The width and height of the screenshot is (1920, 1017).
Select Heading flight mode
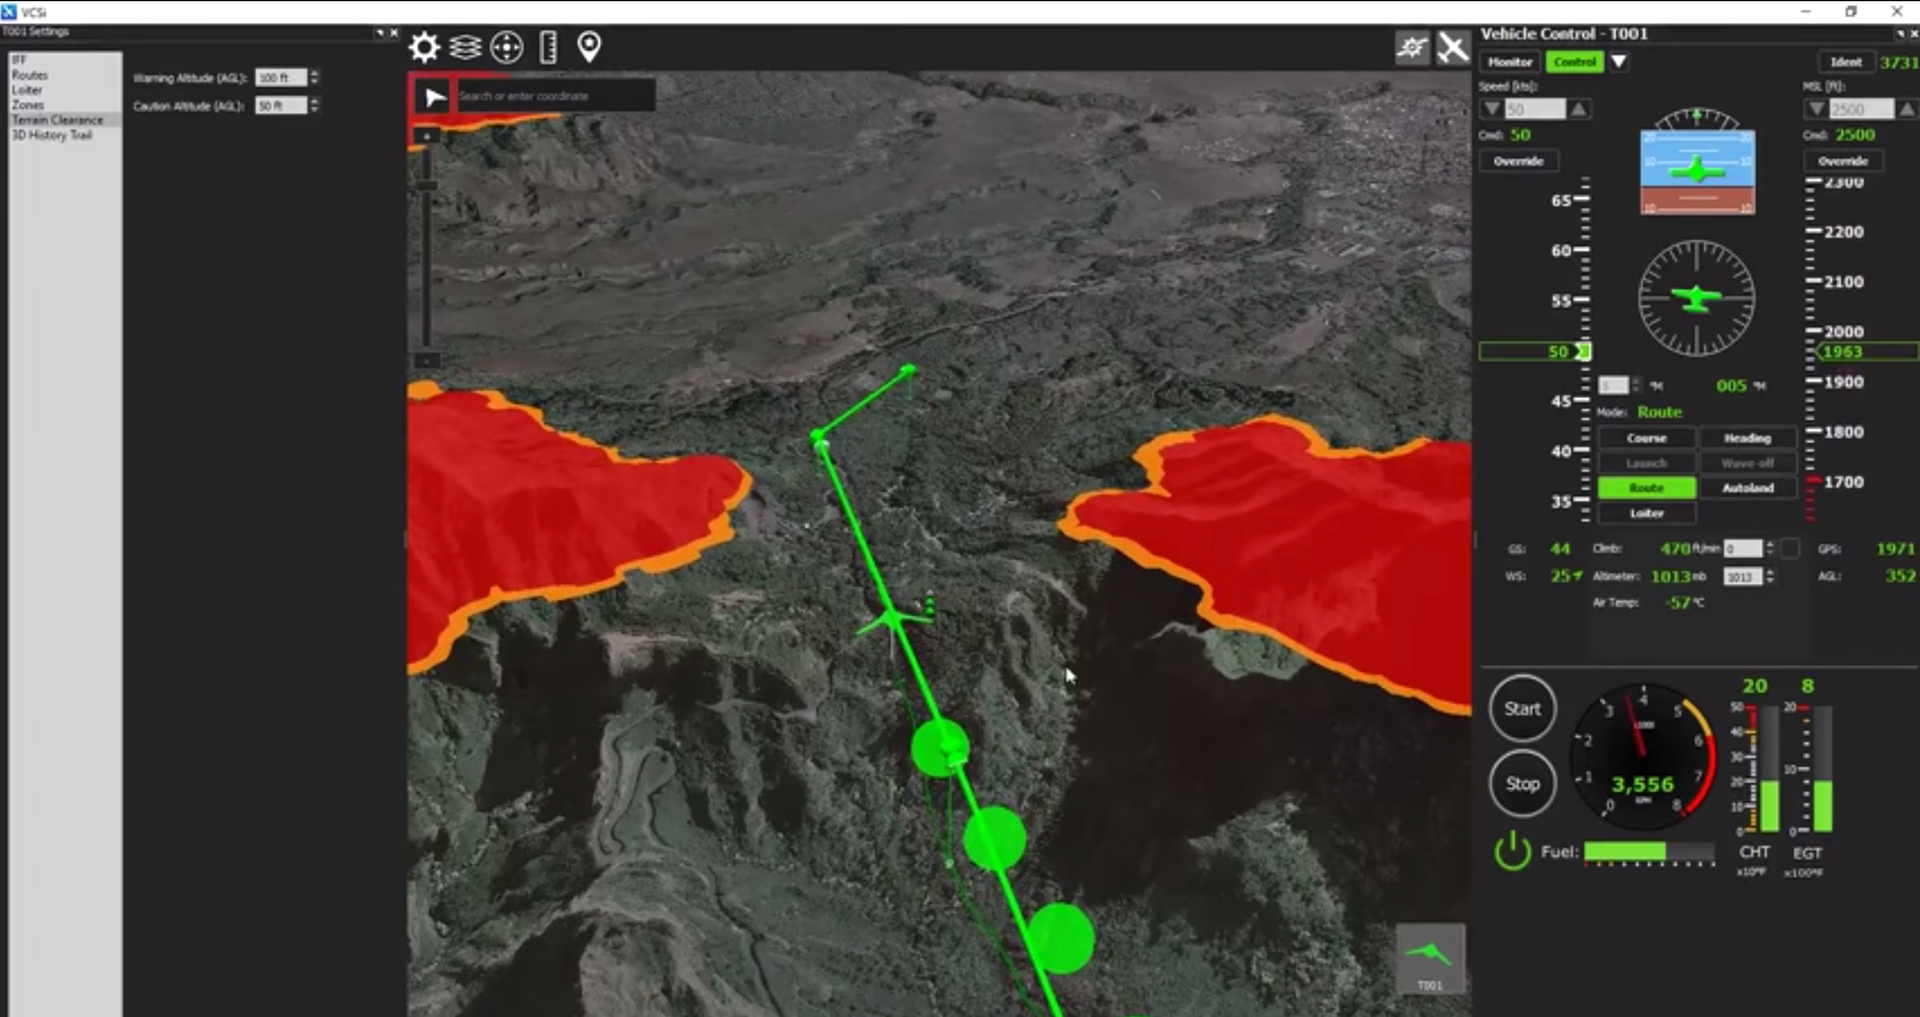[x=1747, y=438]
